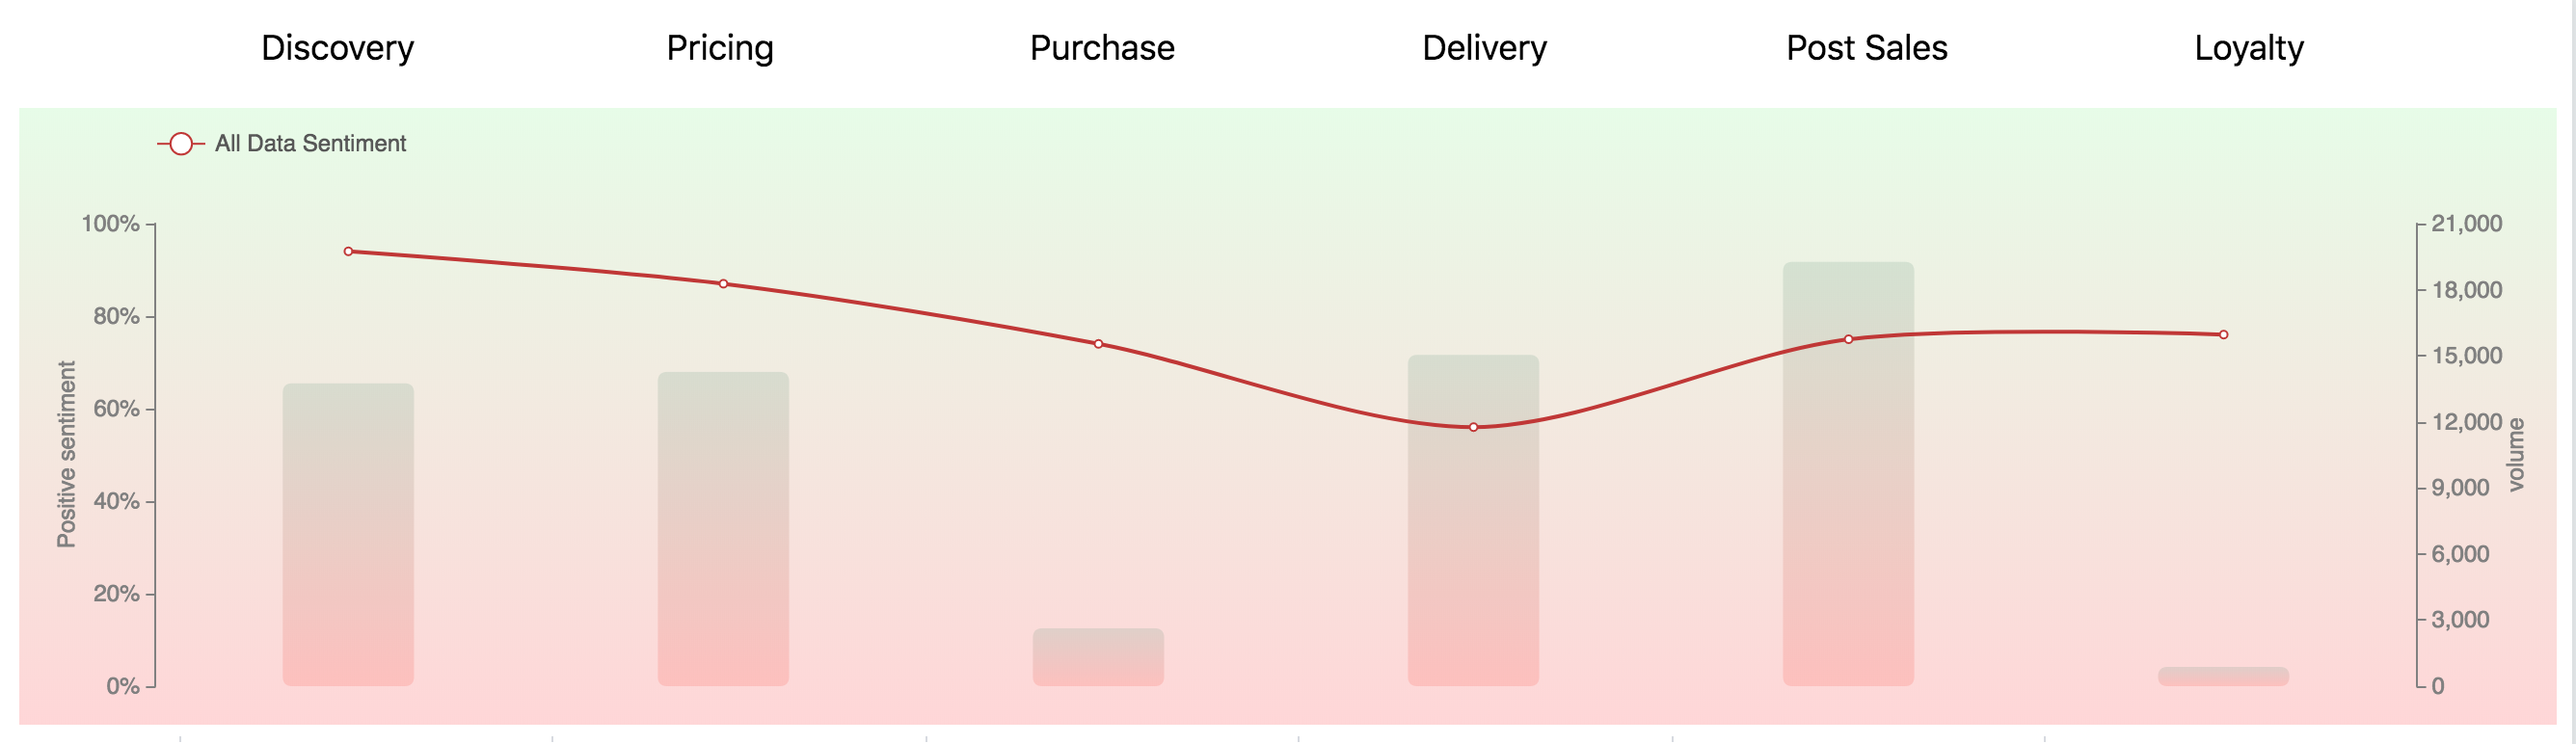
Task: Select the Loyalty stage header
Action: coord(2248,48)
